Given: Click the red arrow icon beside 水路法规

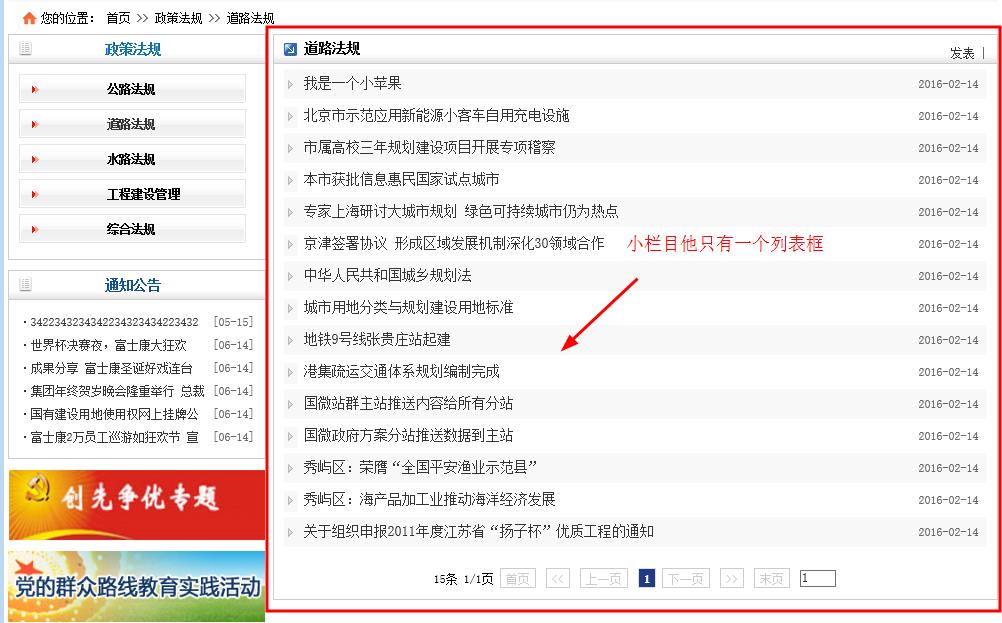Looking at the screenshot, I should click(x=35, y=160).
